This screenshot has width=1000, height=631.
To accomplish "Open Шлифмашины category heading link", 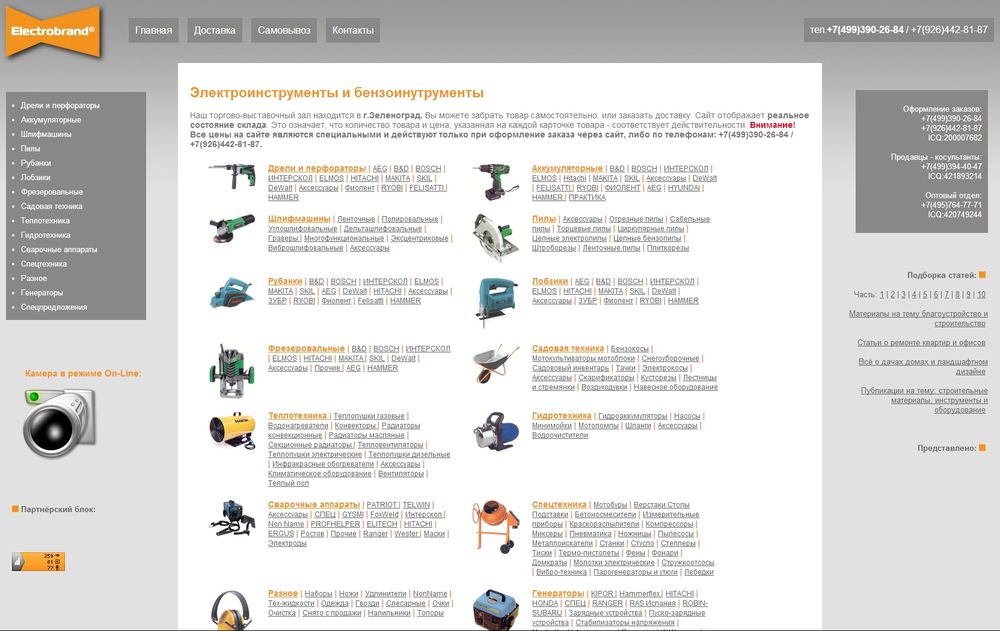I will (x=299, y=219).
